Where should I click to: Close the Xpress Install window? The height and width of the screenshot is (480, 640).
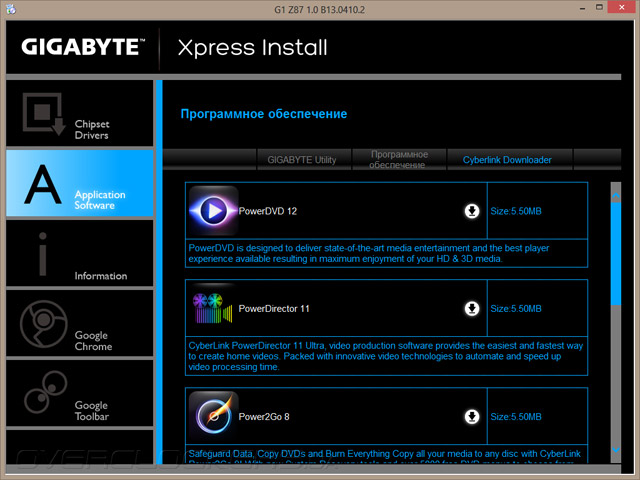[622, 7]
